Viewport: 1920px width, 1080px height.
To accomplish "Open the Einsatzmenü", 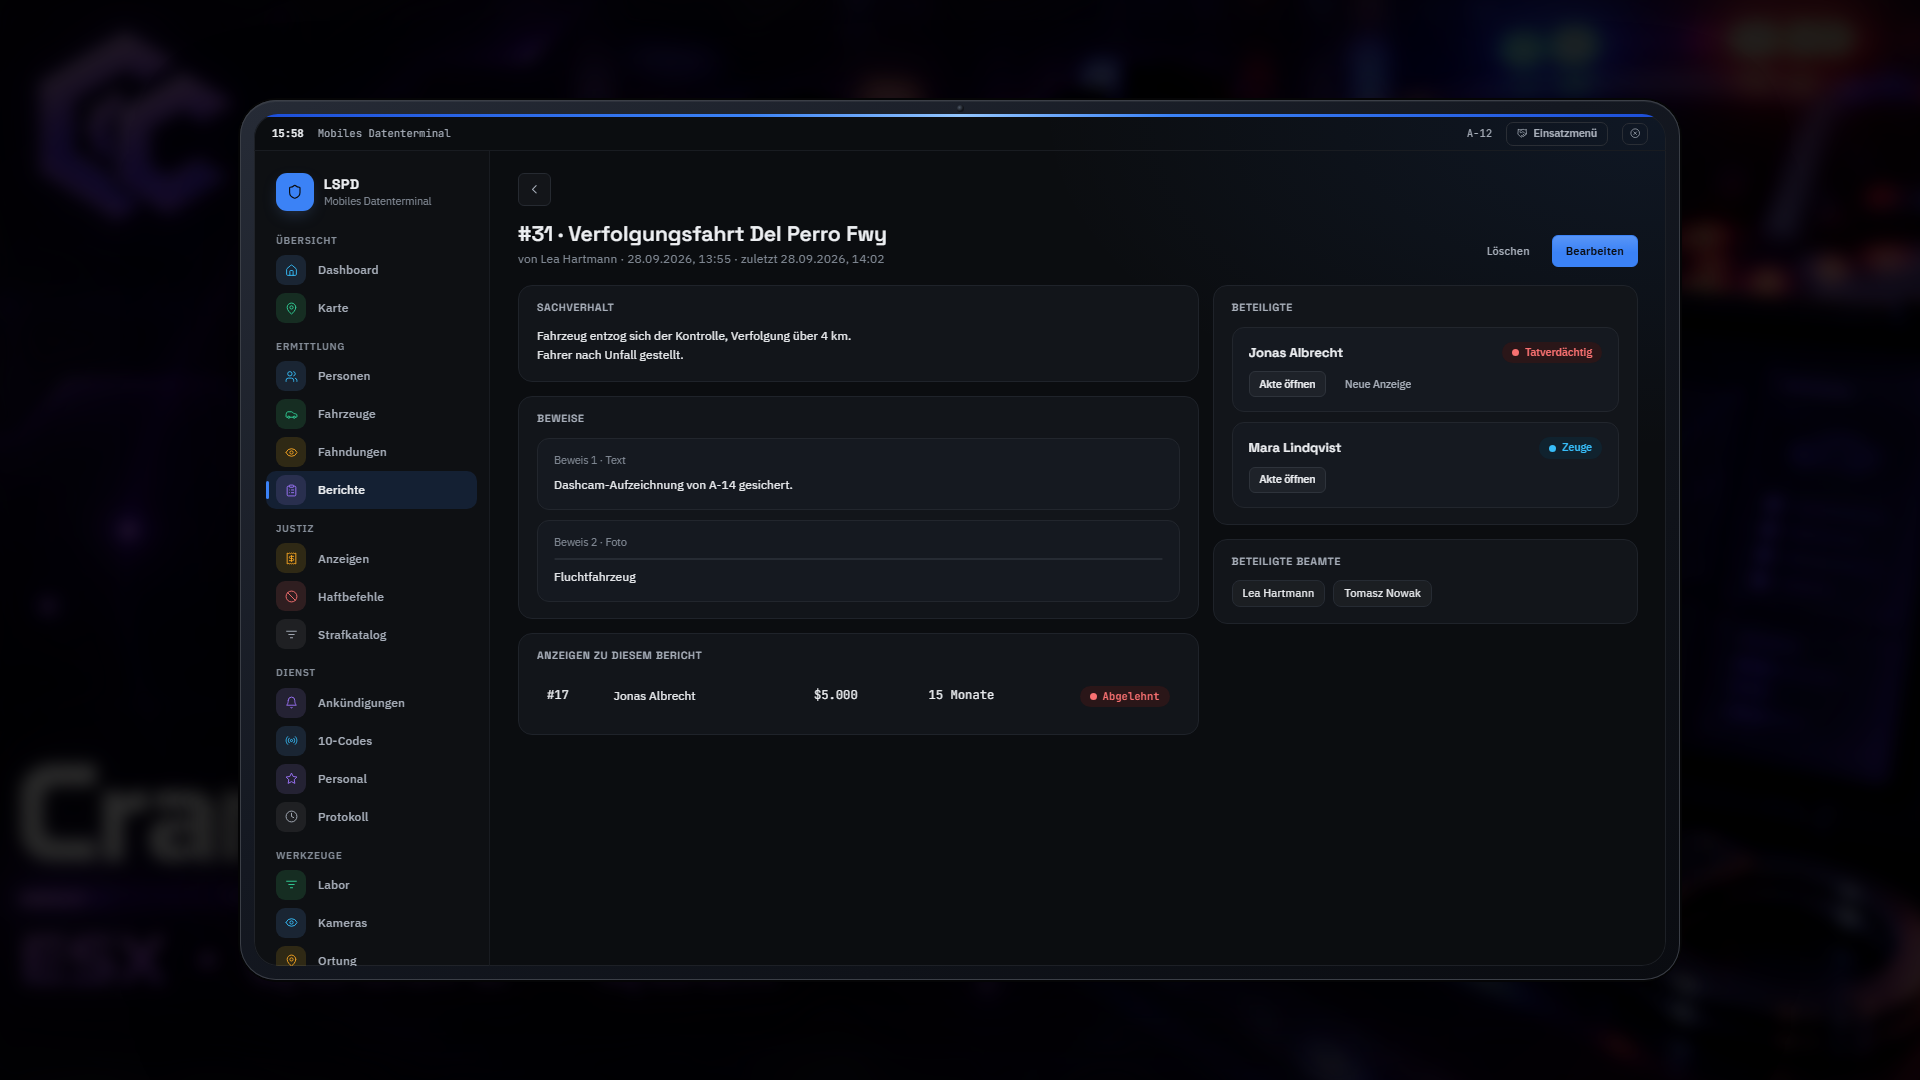I will pyautogui.click(x=1557, y=133).
